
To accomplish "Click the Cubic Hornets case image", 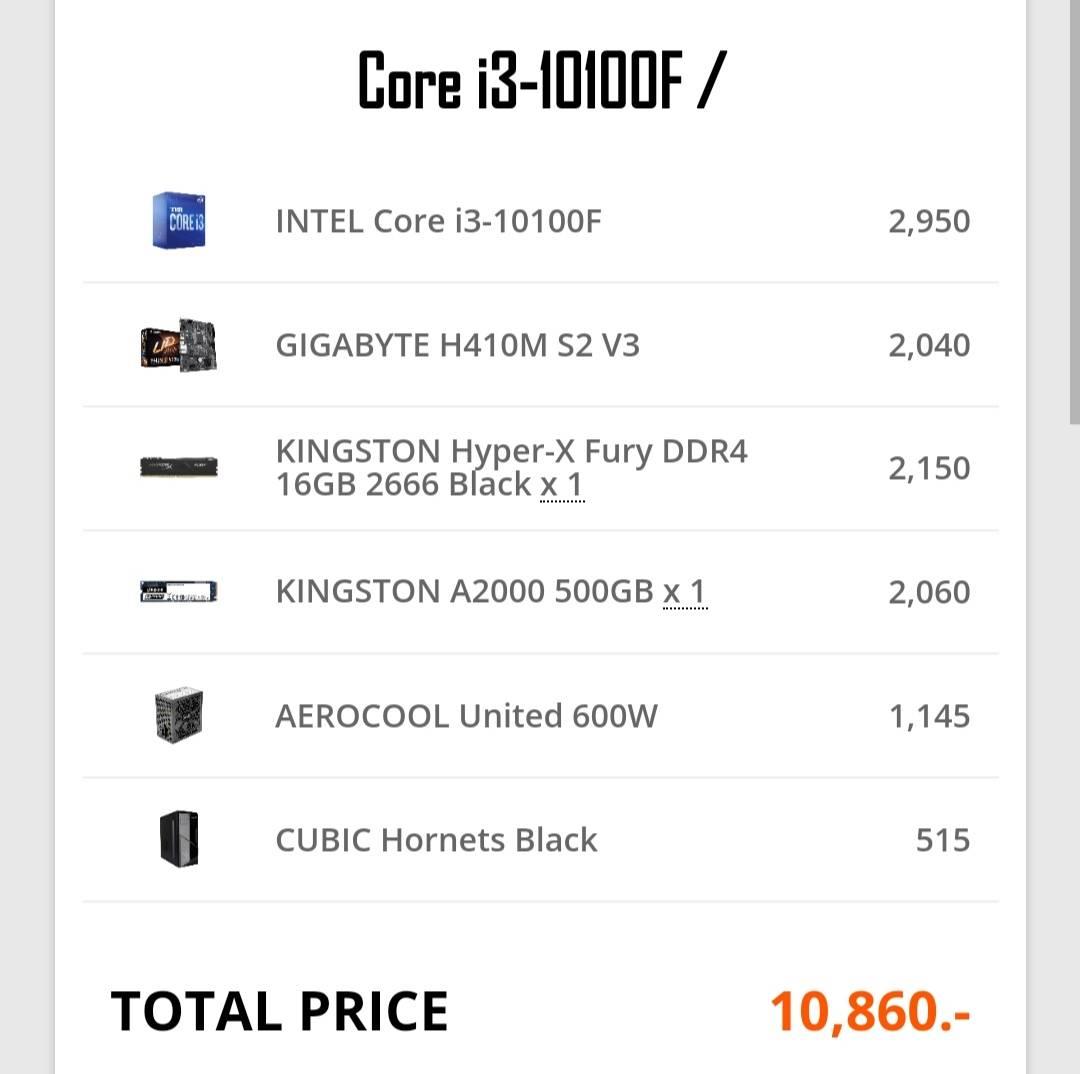I will click(x=179, y=838).
